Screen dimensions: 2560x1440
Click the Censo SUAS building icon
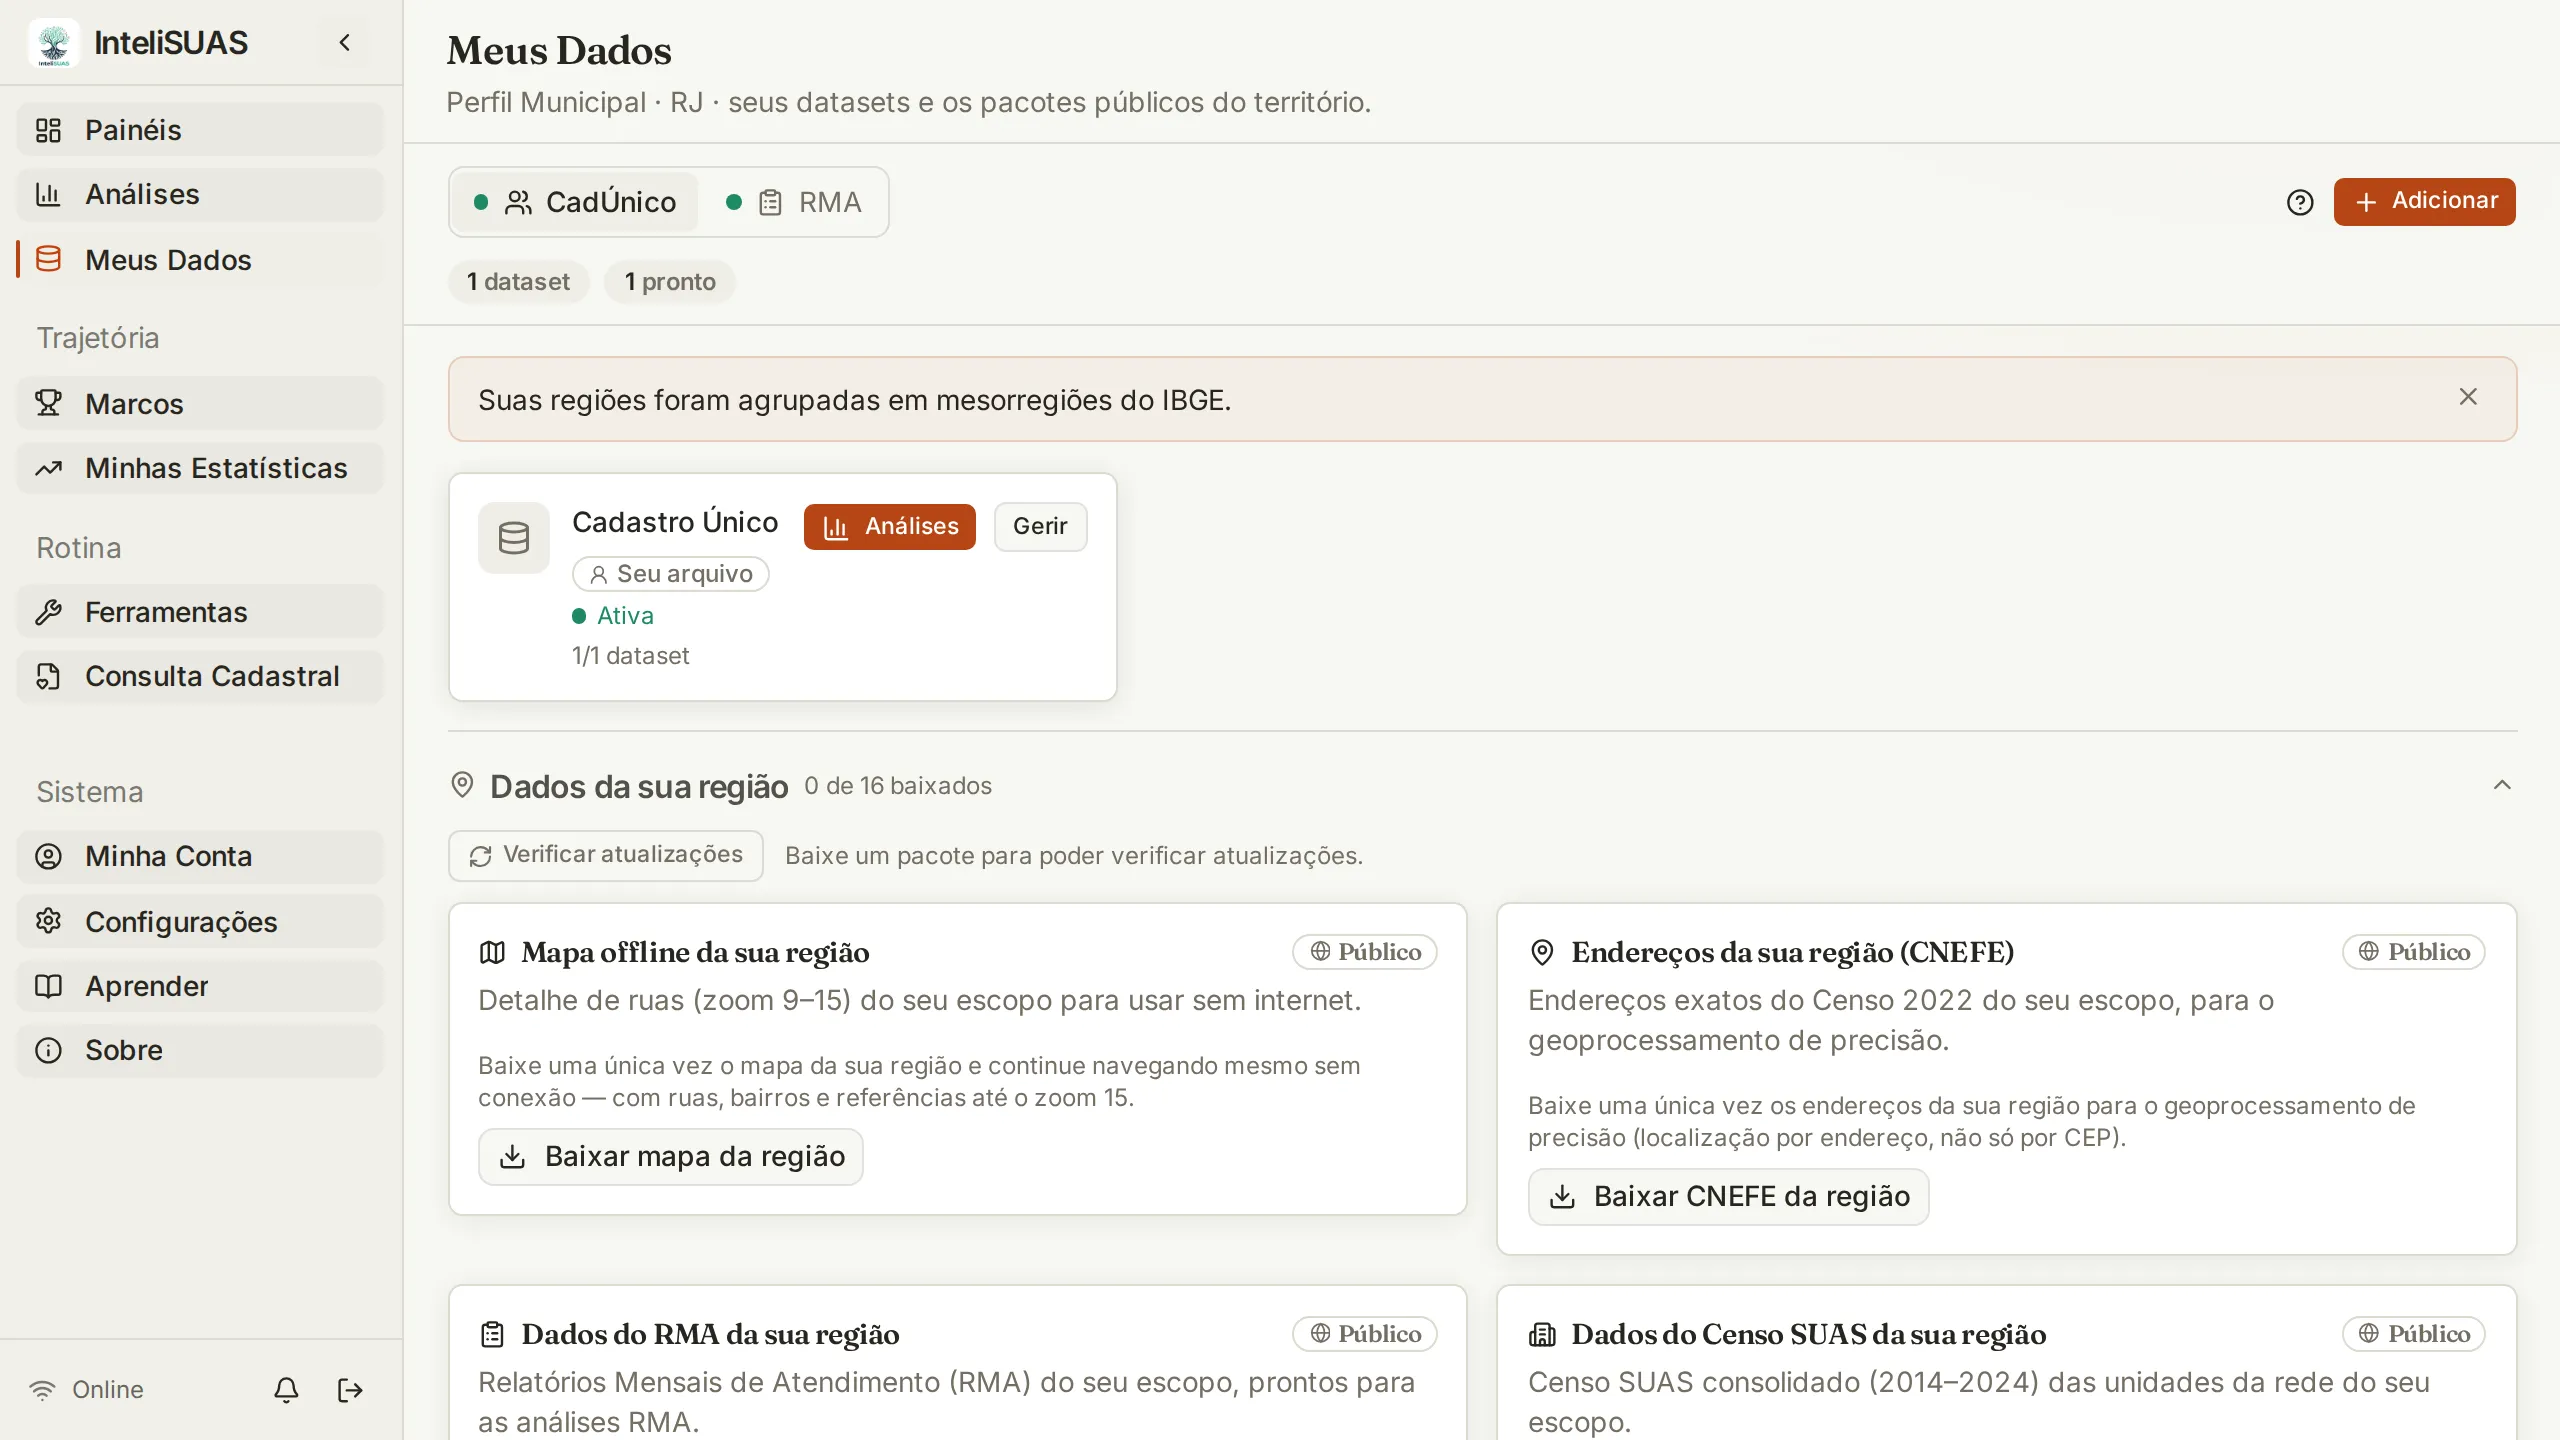pyautogui.click(x=1542, y=1334)
